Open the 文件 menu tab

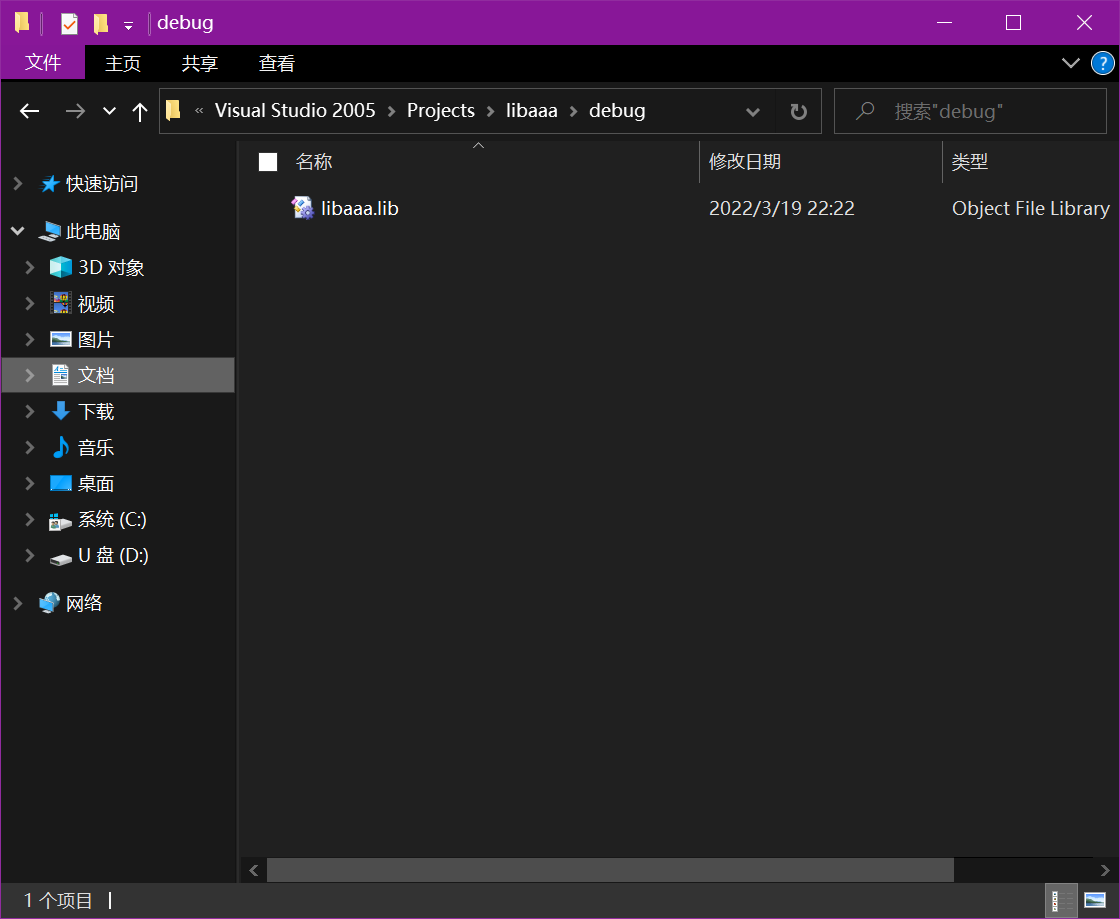(x=43, y=63)
